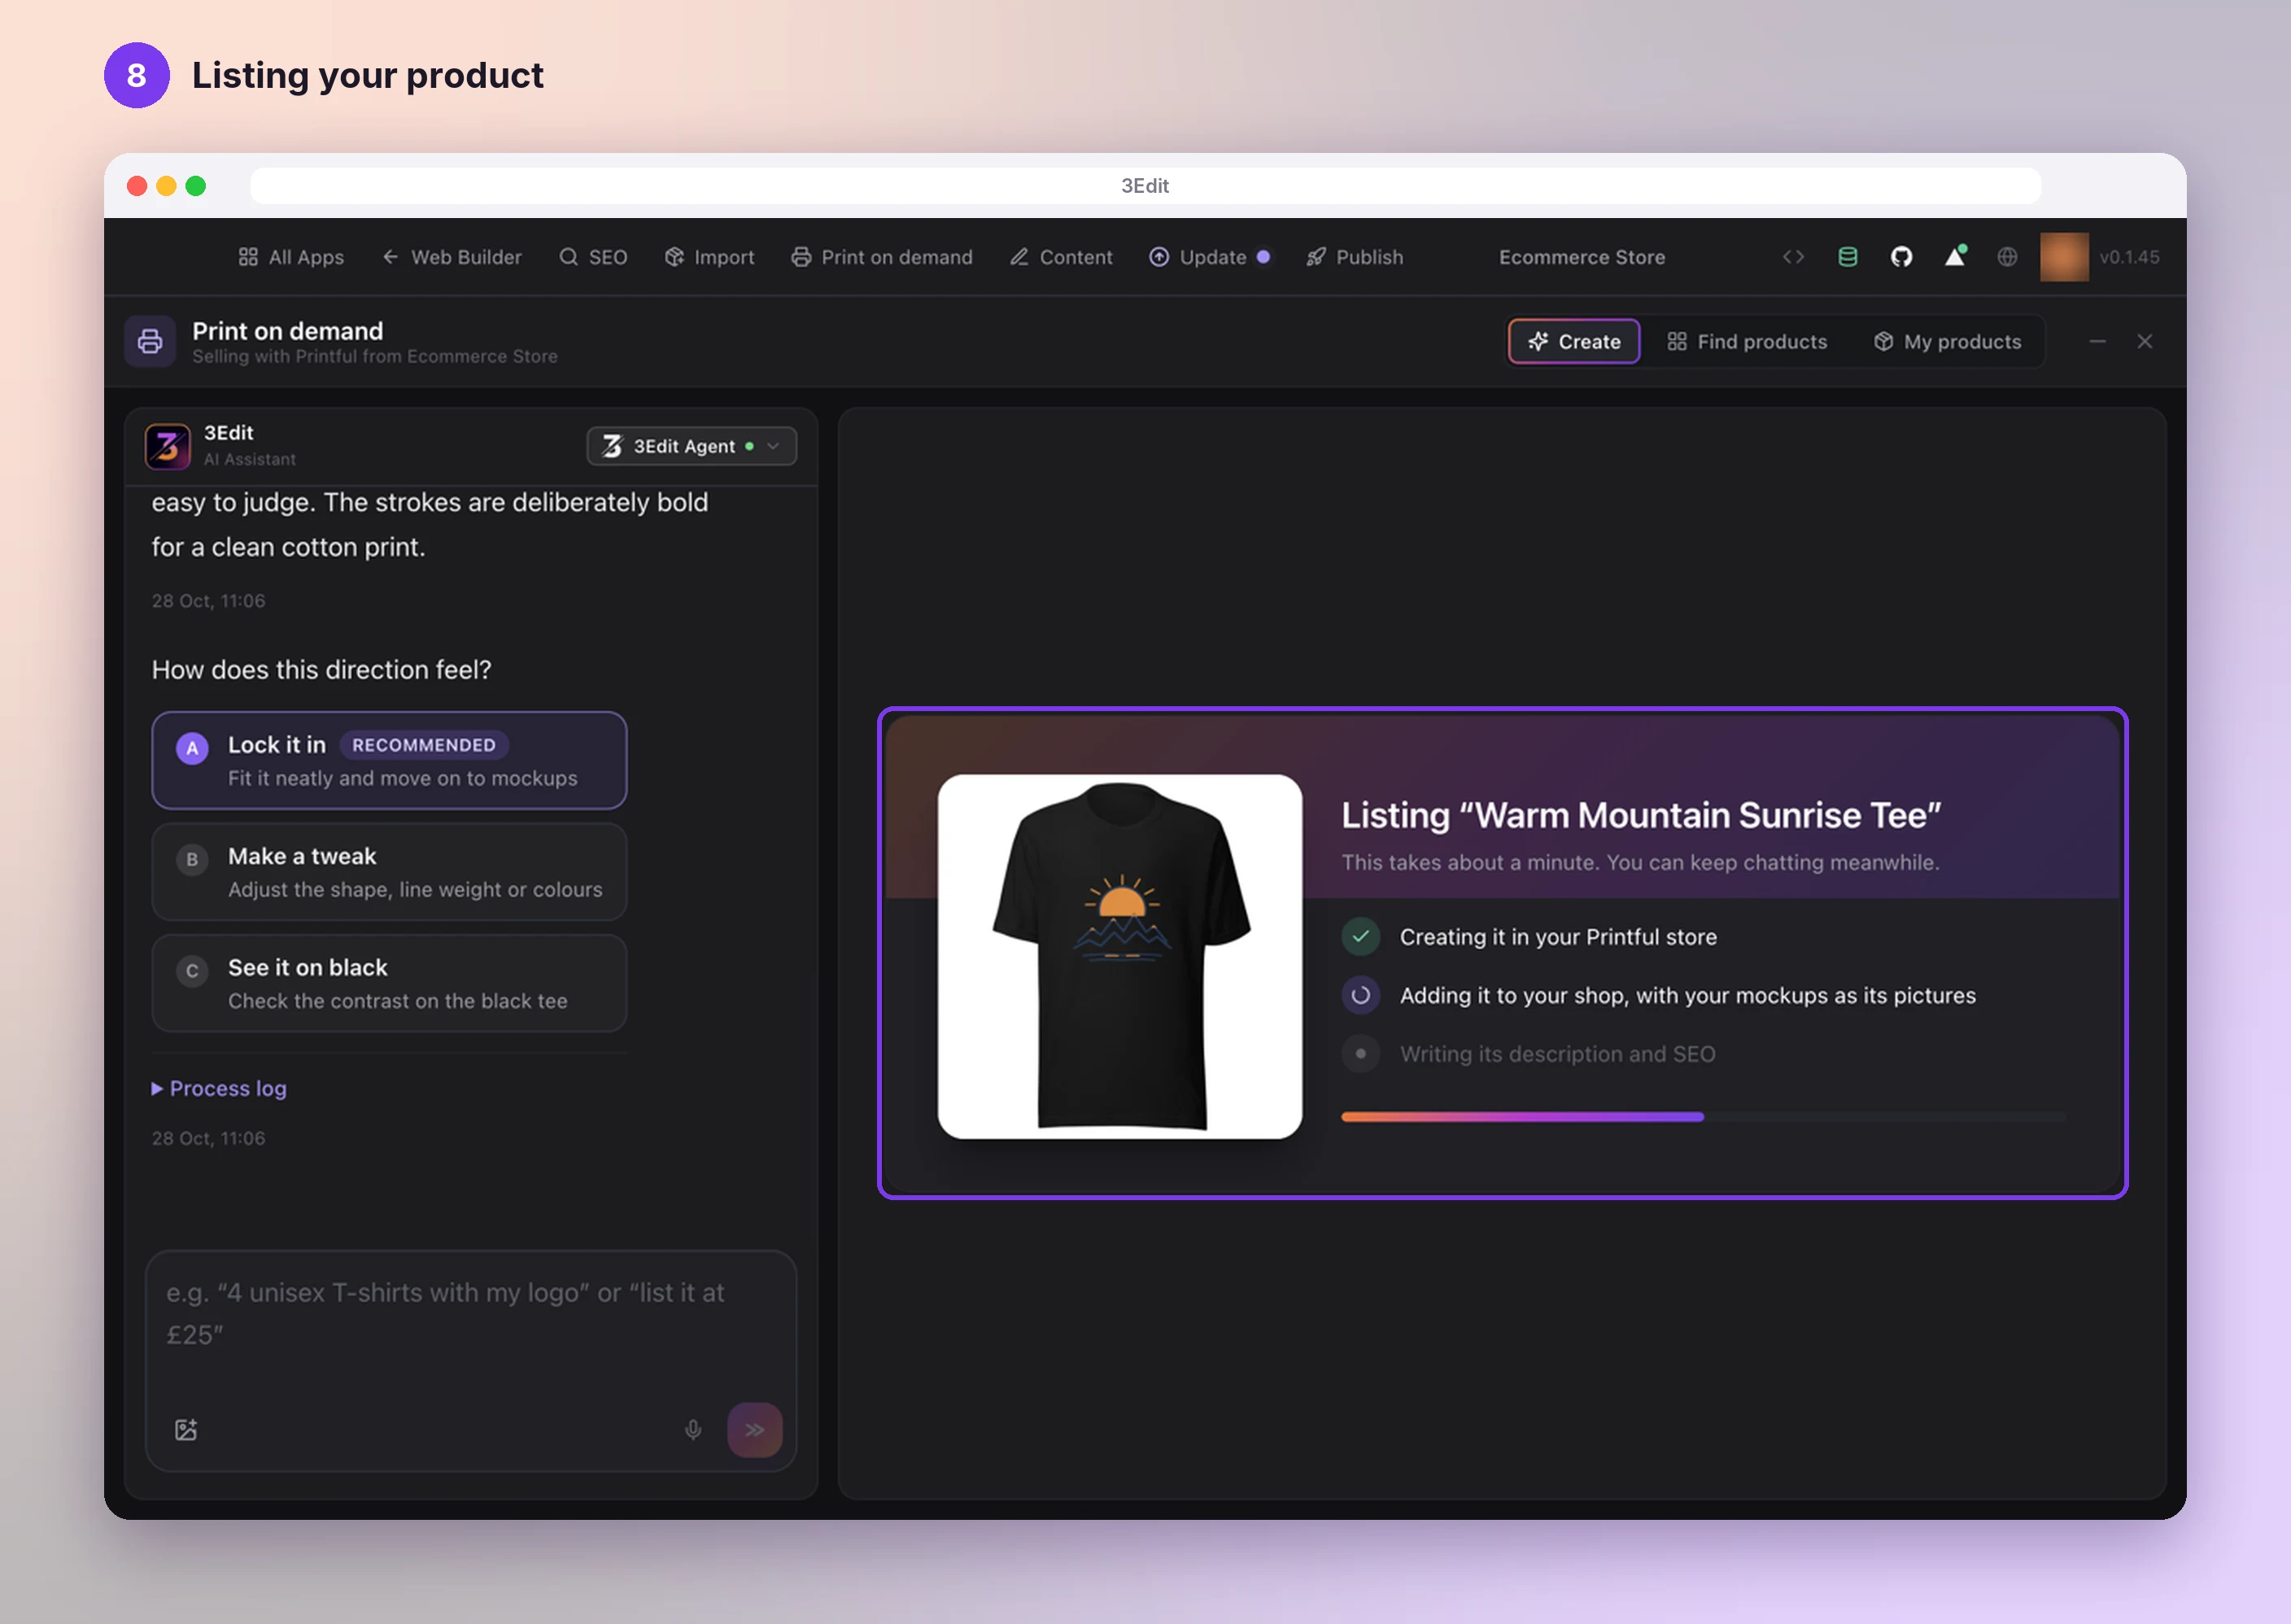Click Publish with rocket icon
This screenshot has height=1624, width=2291.
point(1355,257)
